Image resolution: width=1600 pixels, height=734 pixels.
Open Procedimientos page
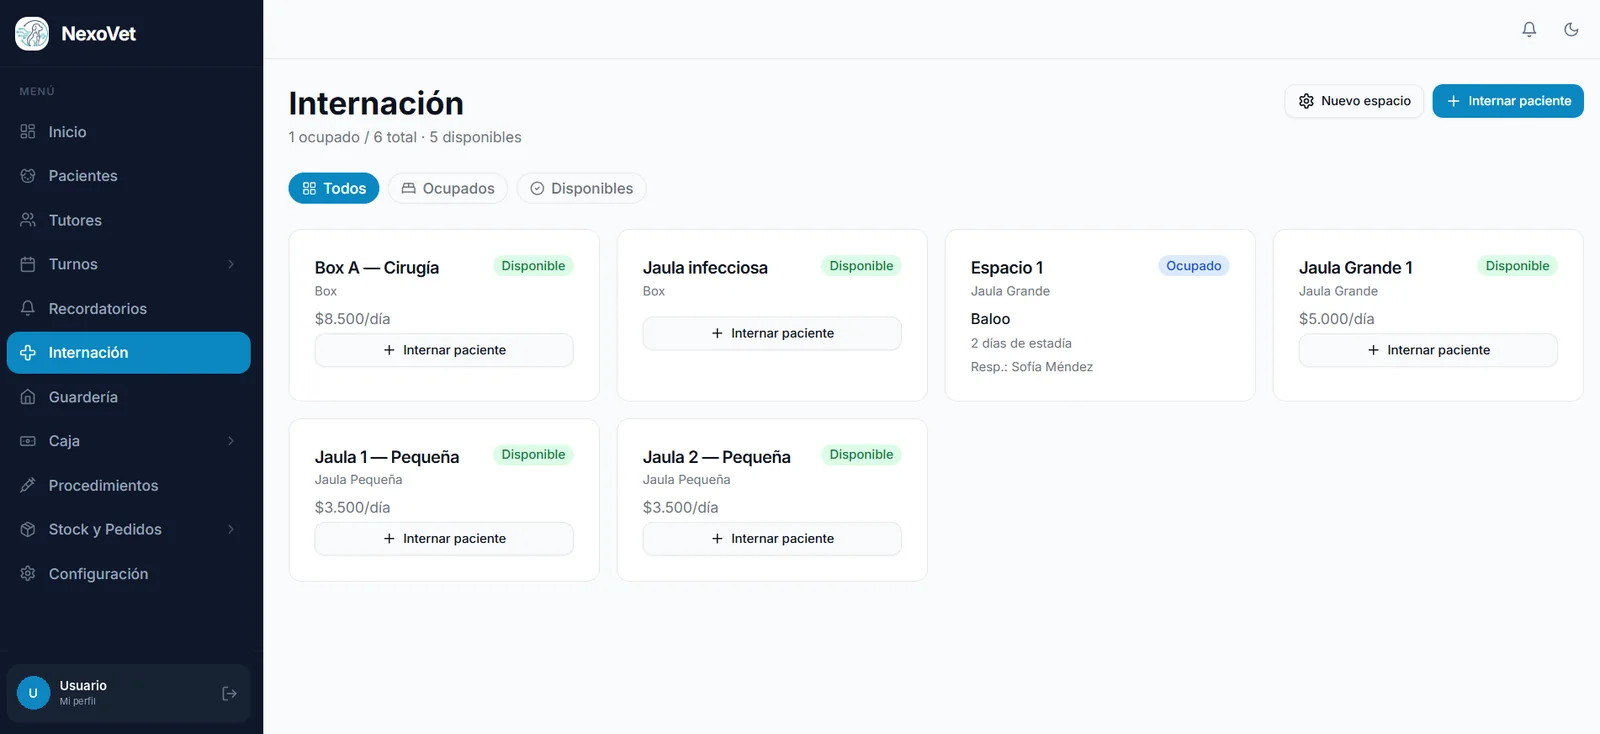(128, 485)
